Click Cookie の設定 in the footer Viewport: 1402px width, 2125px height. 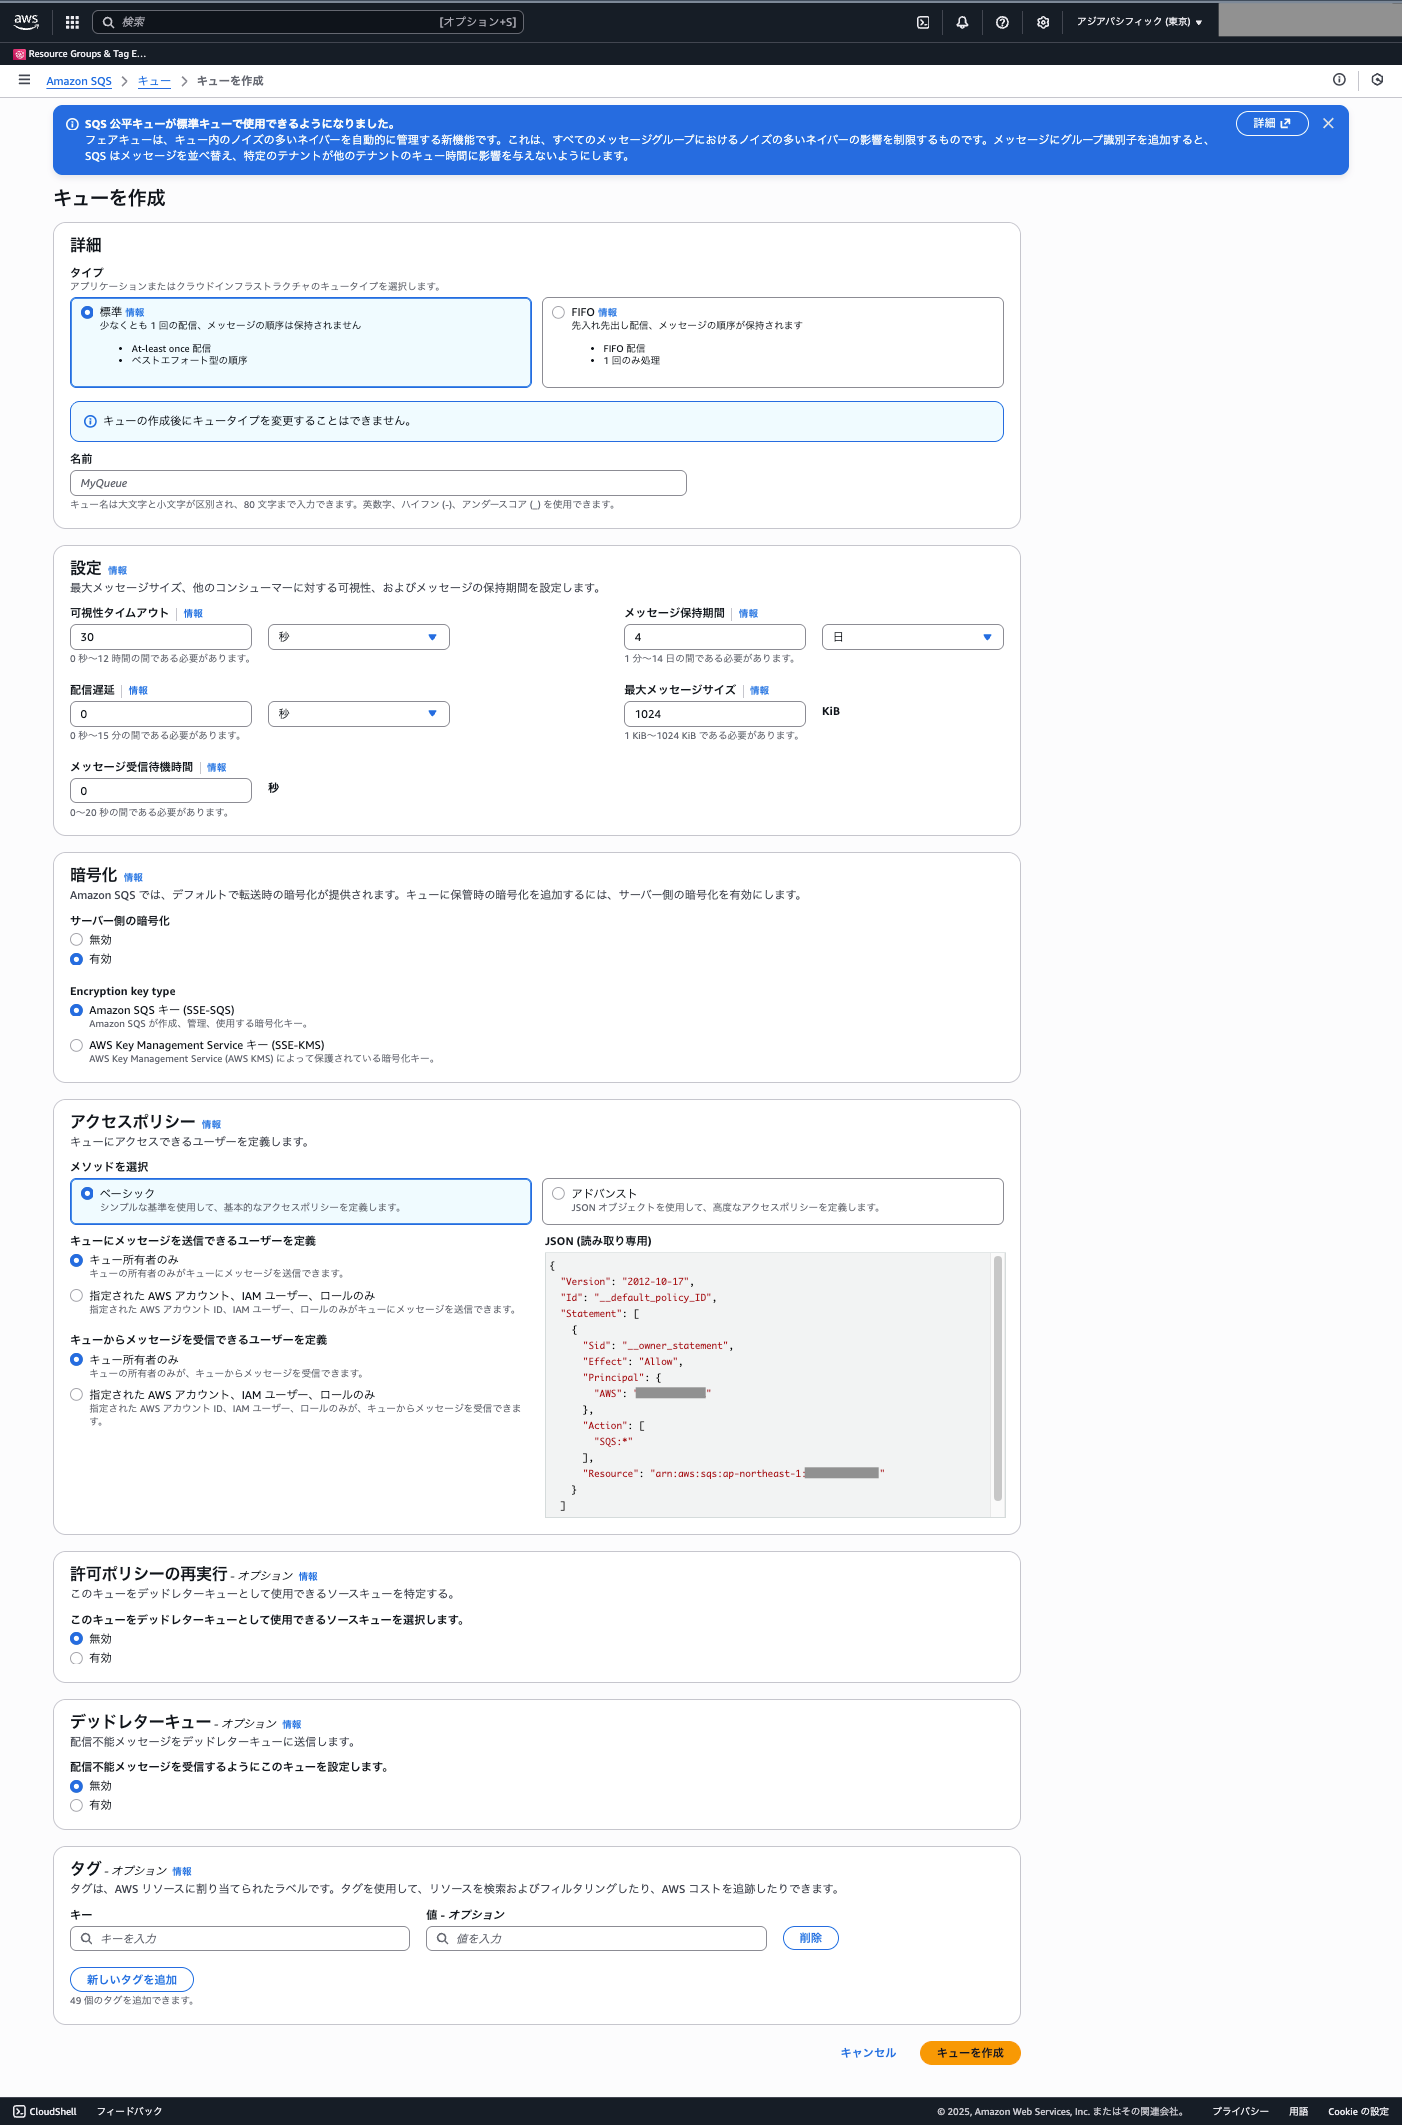click(1358, 2111)
